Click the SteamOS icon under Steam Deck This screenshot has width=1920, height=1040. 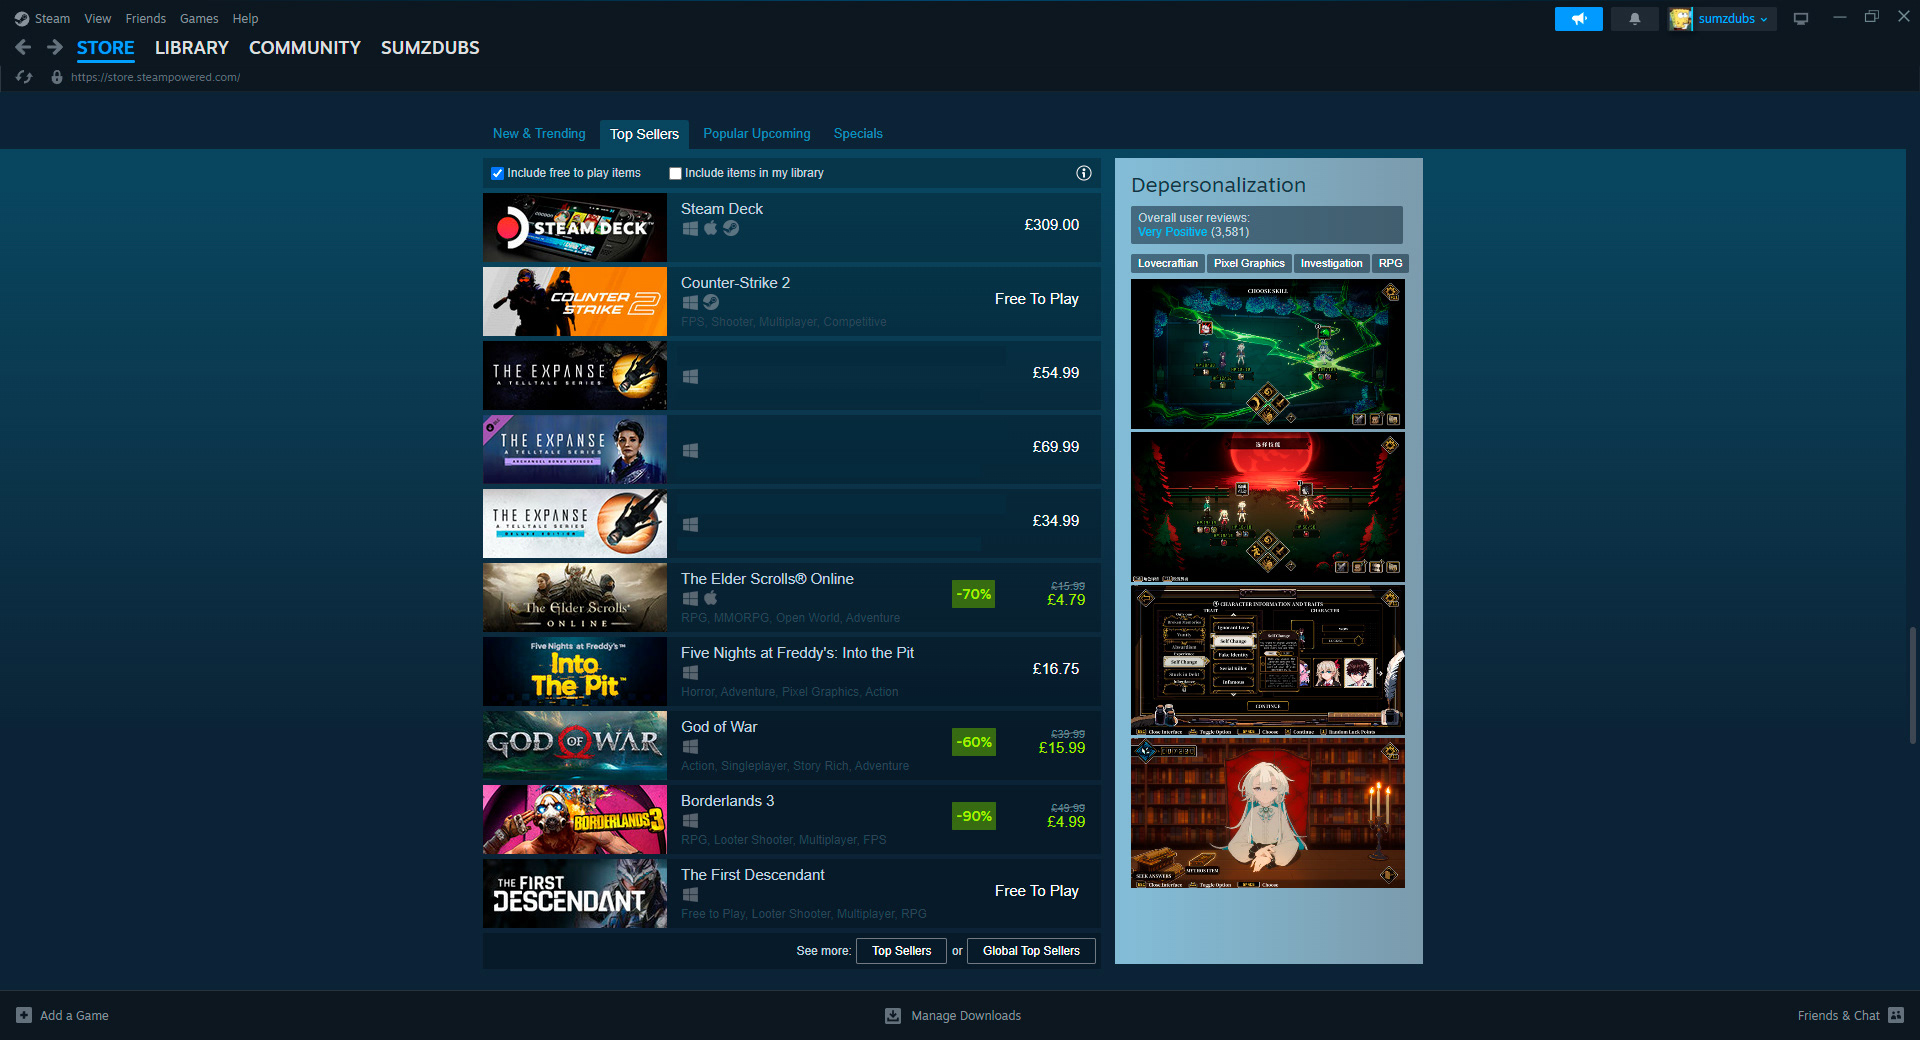pyautogui.click(x=731, y=228)
